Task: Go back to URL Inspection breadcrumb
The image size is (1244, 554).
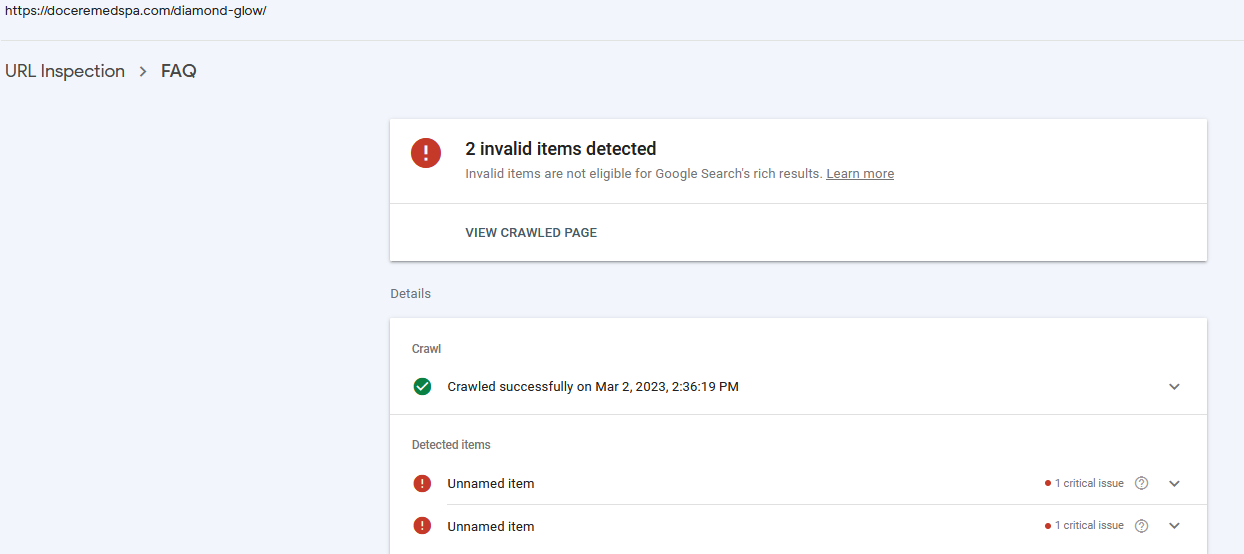Action: 65,71
